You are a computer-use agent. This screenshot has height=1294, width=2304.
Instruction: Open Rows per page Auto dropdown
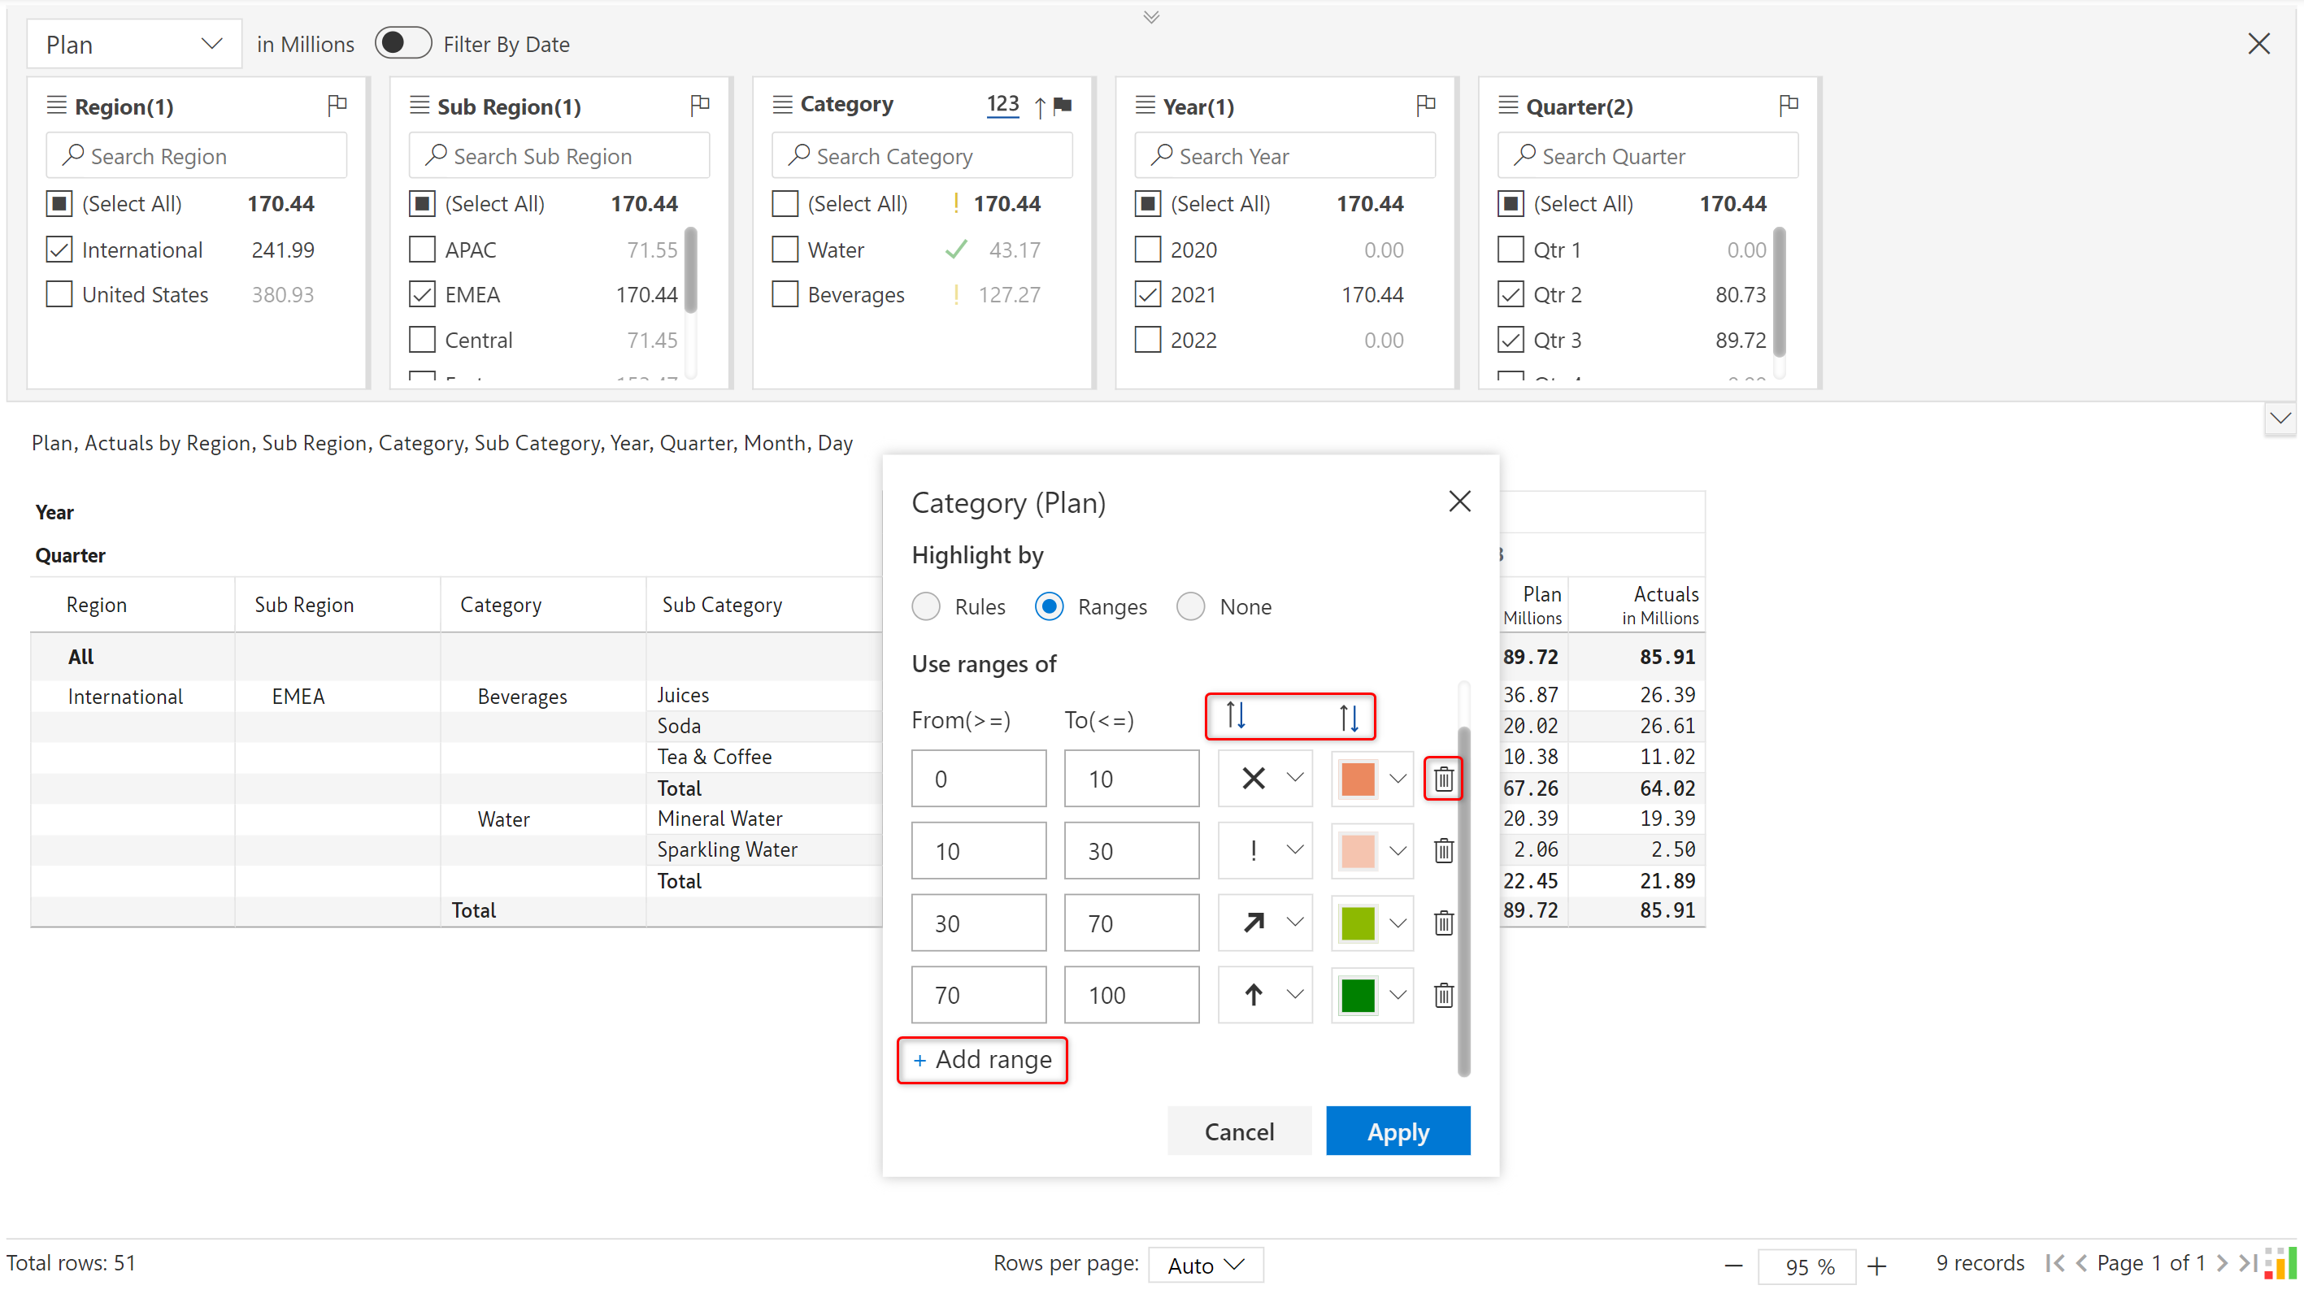1205,1265
